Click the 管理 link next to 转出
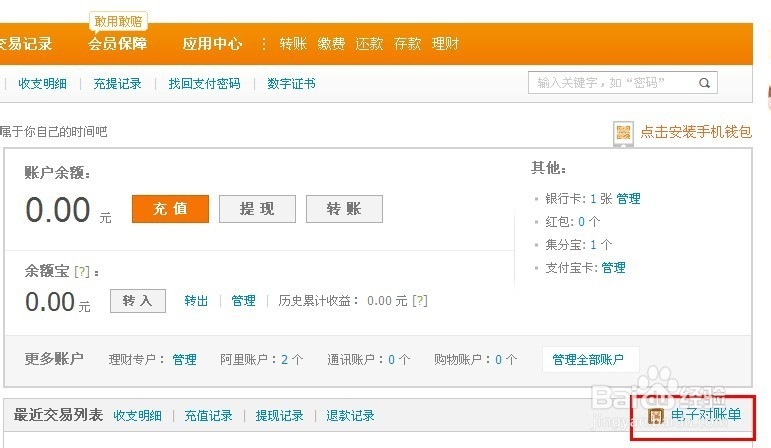 click(243, 301)
